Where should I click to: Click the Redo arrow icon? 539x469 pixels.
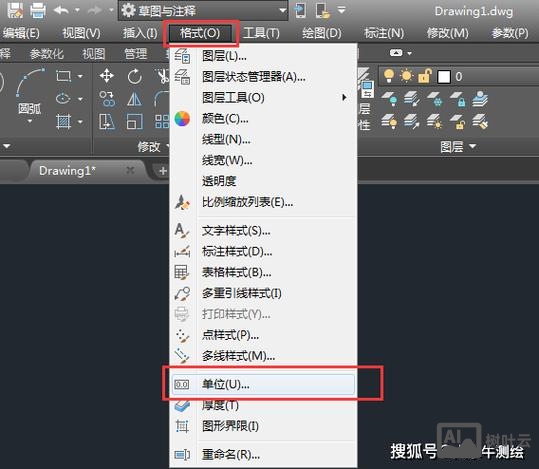[x=95, y=11]
